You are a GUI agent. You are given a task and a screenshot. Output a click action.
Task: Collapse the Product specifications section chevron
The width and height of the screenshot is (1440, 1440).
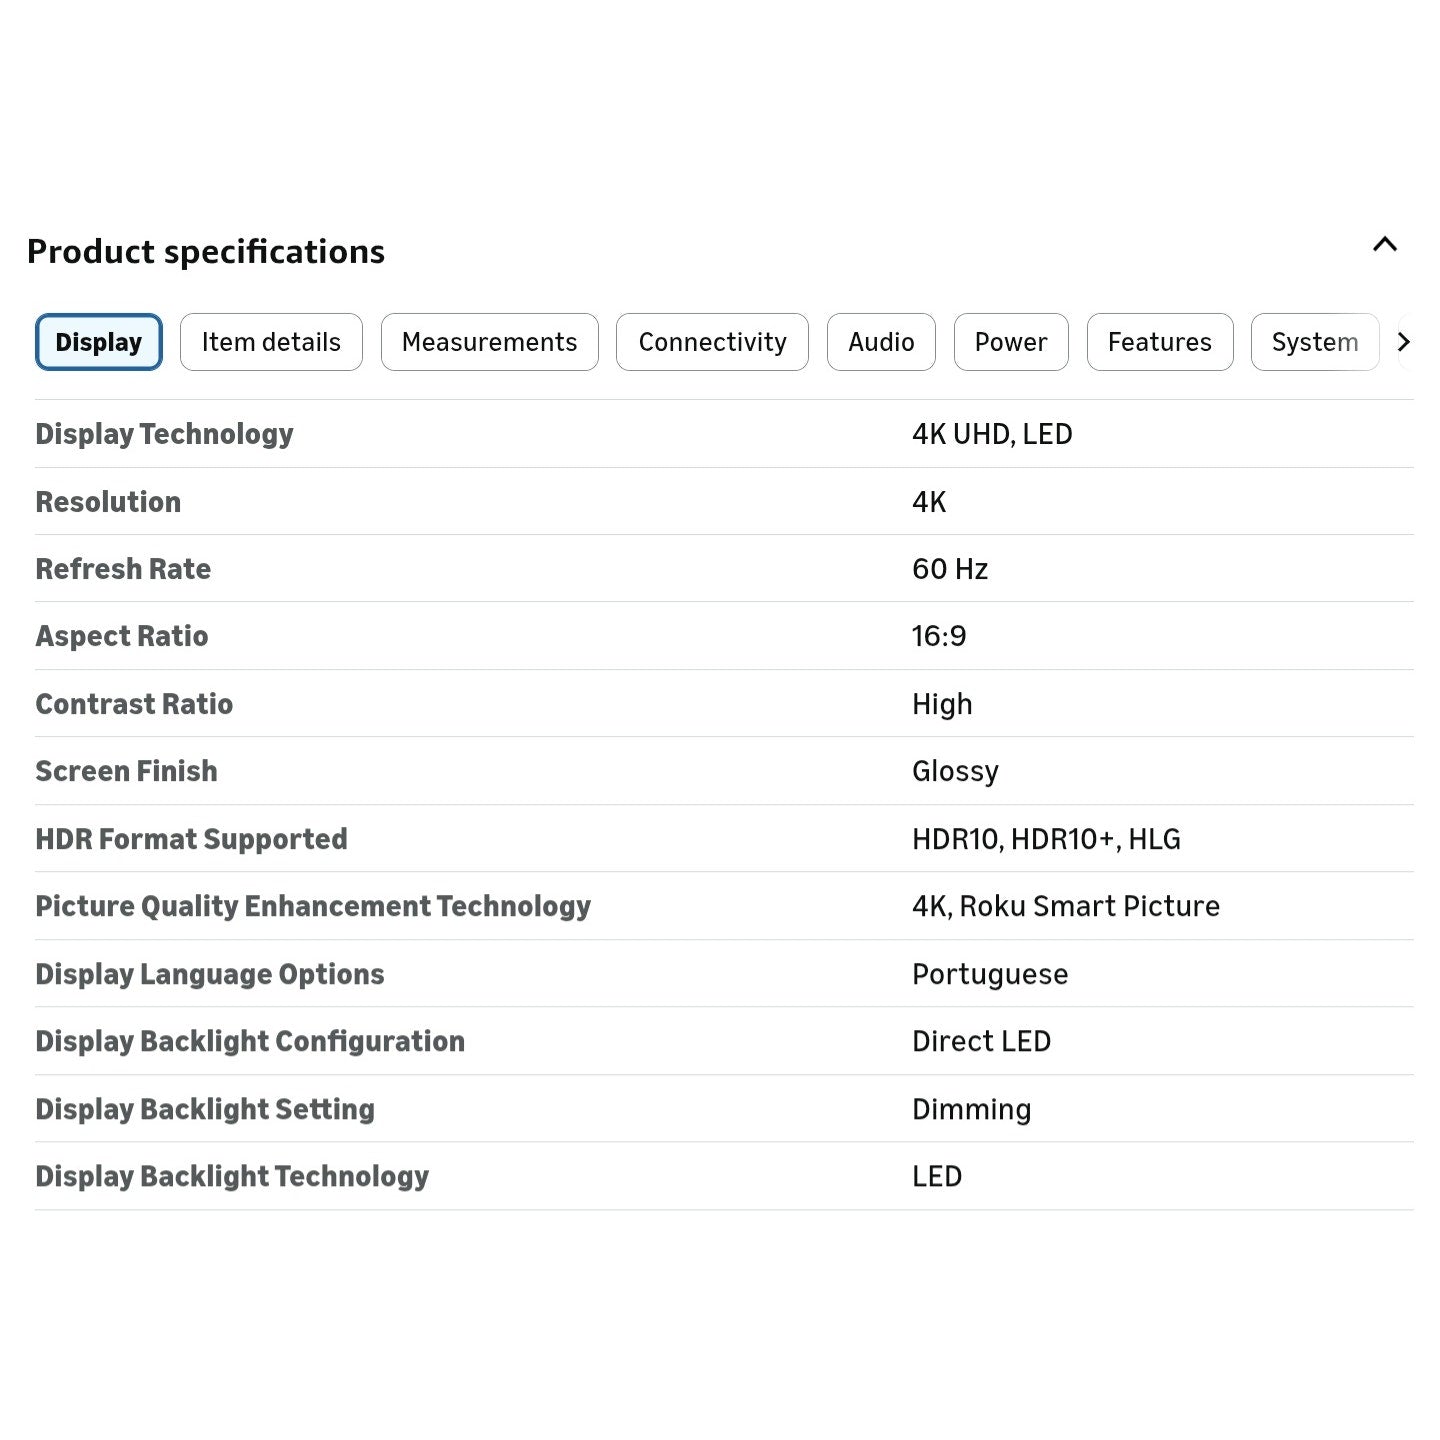pos(1384,245)
